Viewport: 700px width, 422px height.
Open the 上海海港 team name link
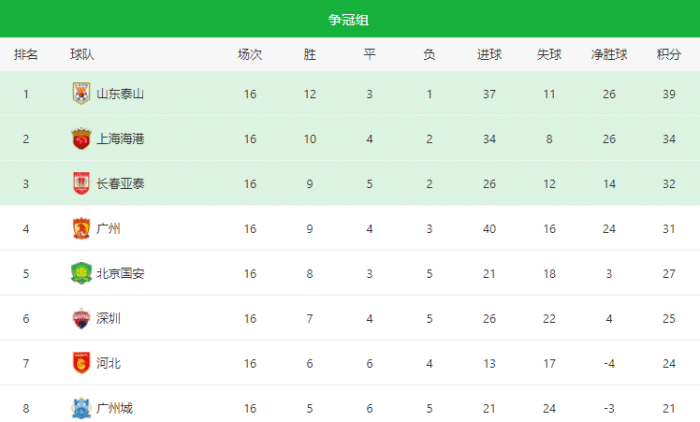coord(120,139)
